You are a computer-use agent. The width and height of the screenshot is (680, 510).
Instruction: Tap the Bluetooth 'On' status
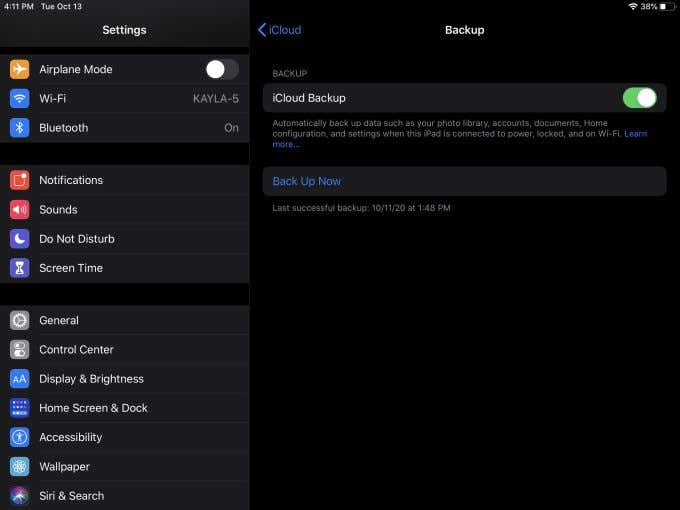coord(232,128)
